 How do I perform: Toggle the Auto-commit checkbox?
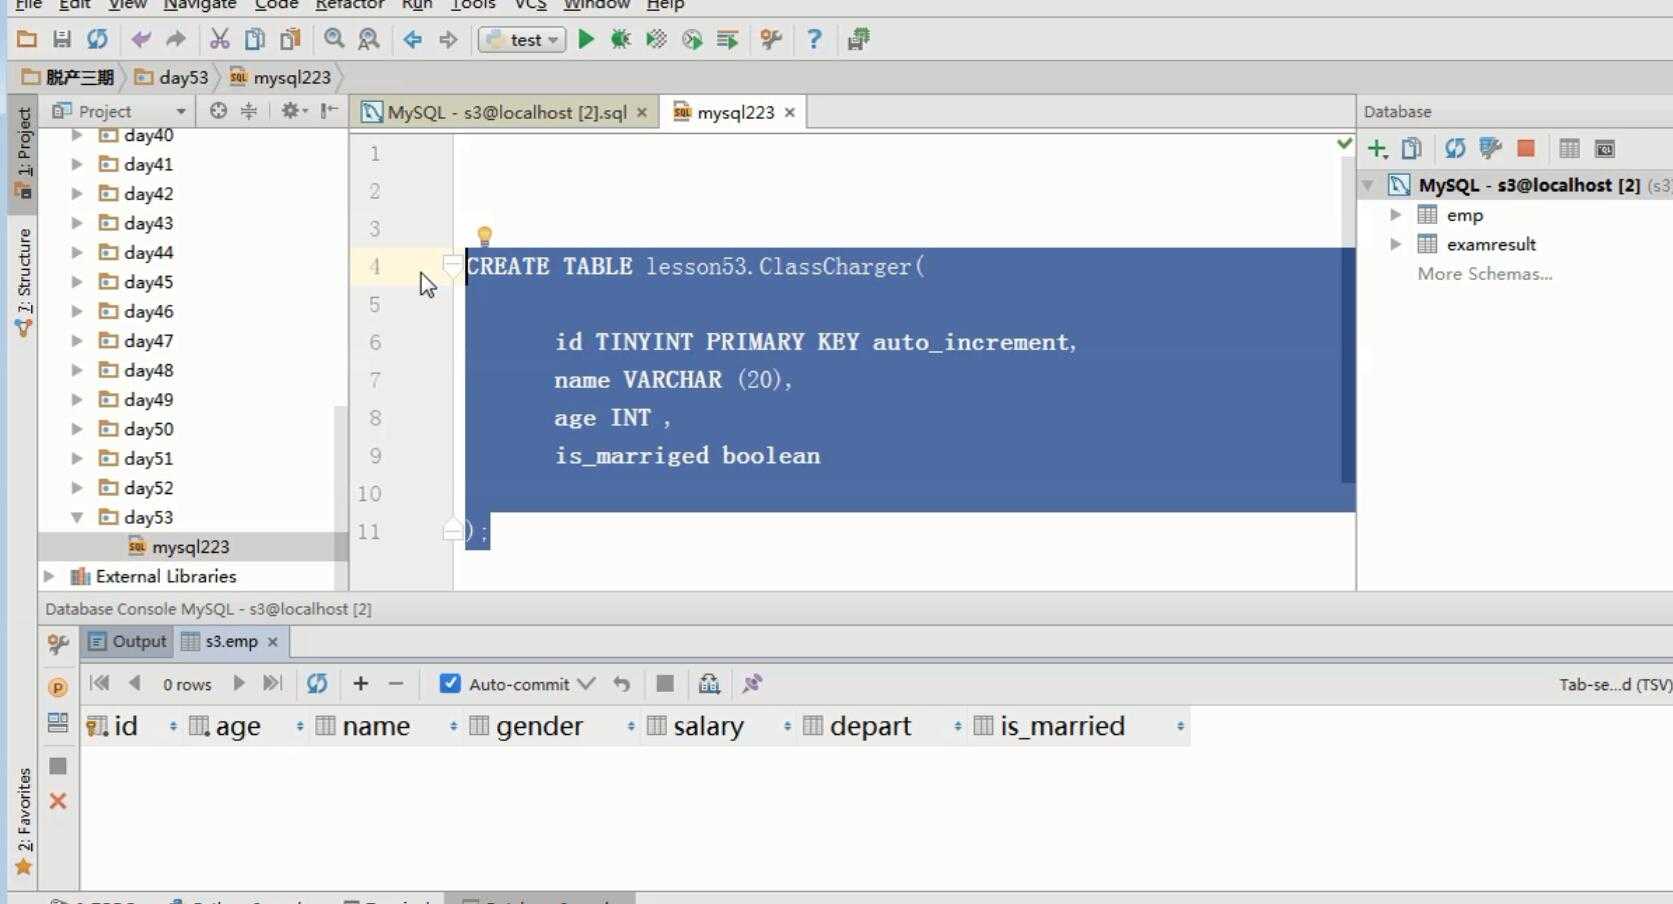[x=450, y=683]
